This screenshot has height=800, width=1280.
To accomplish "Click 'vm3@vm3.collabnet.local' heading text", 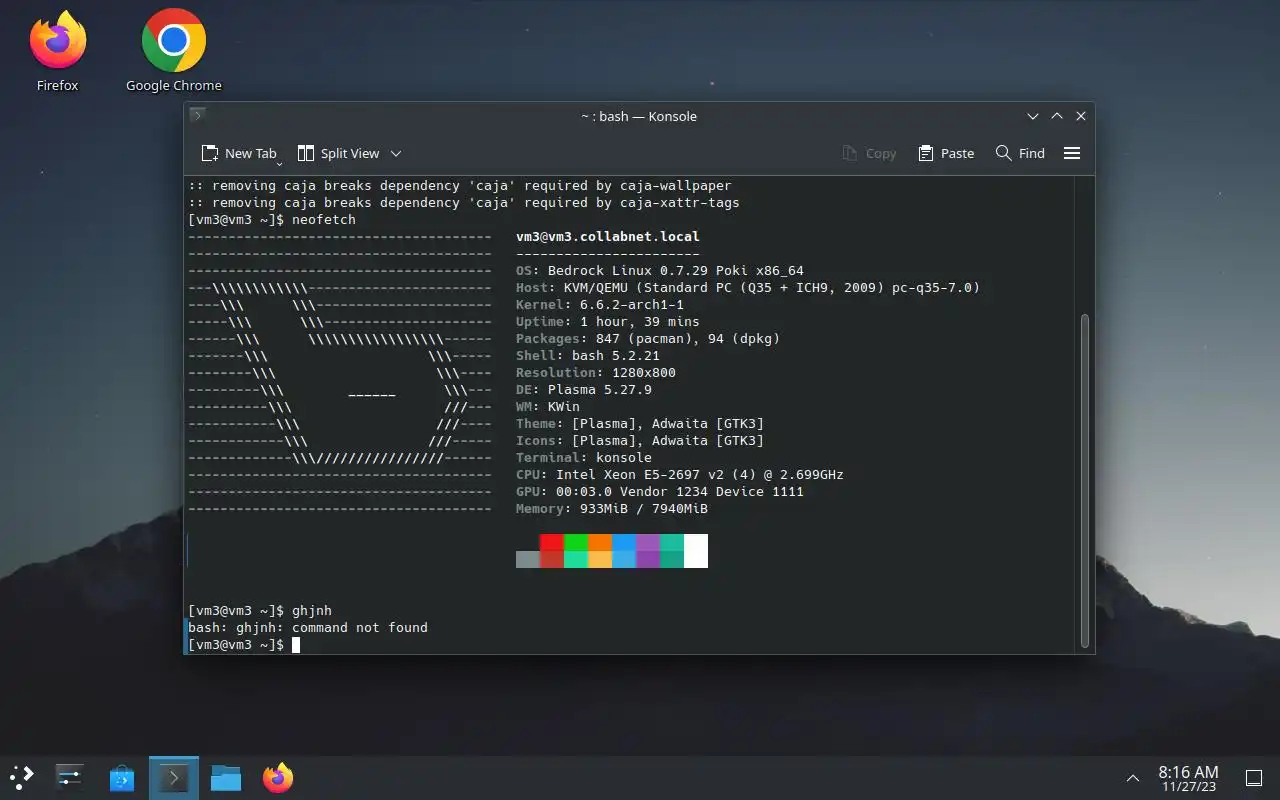I will pyautogui.click(x=608, y=237).
